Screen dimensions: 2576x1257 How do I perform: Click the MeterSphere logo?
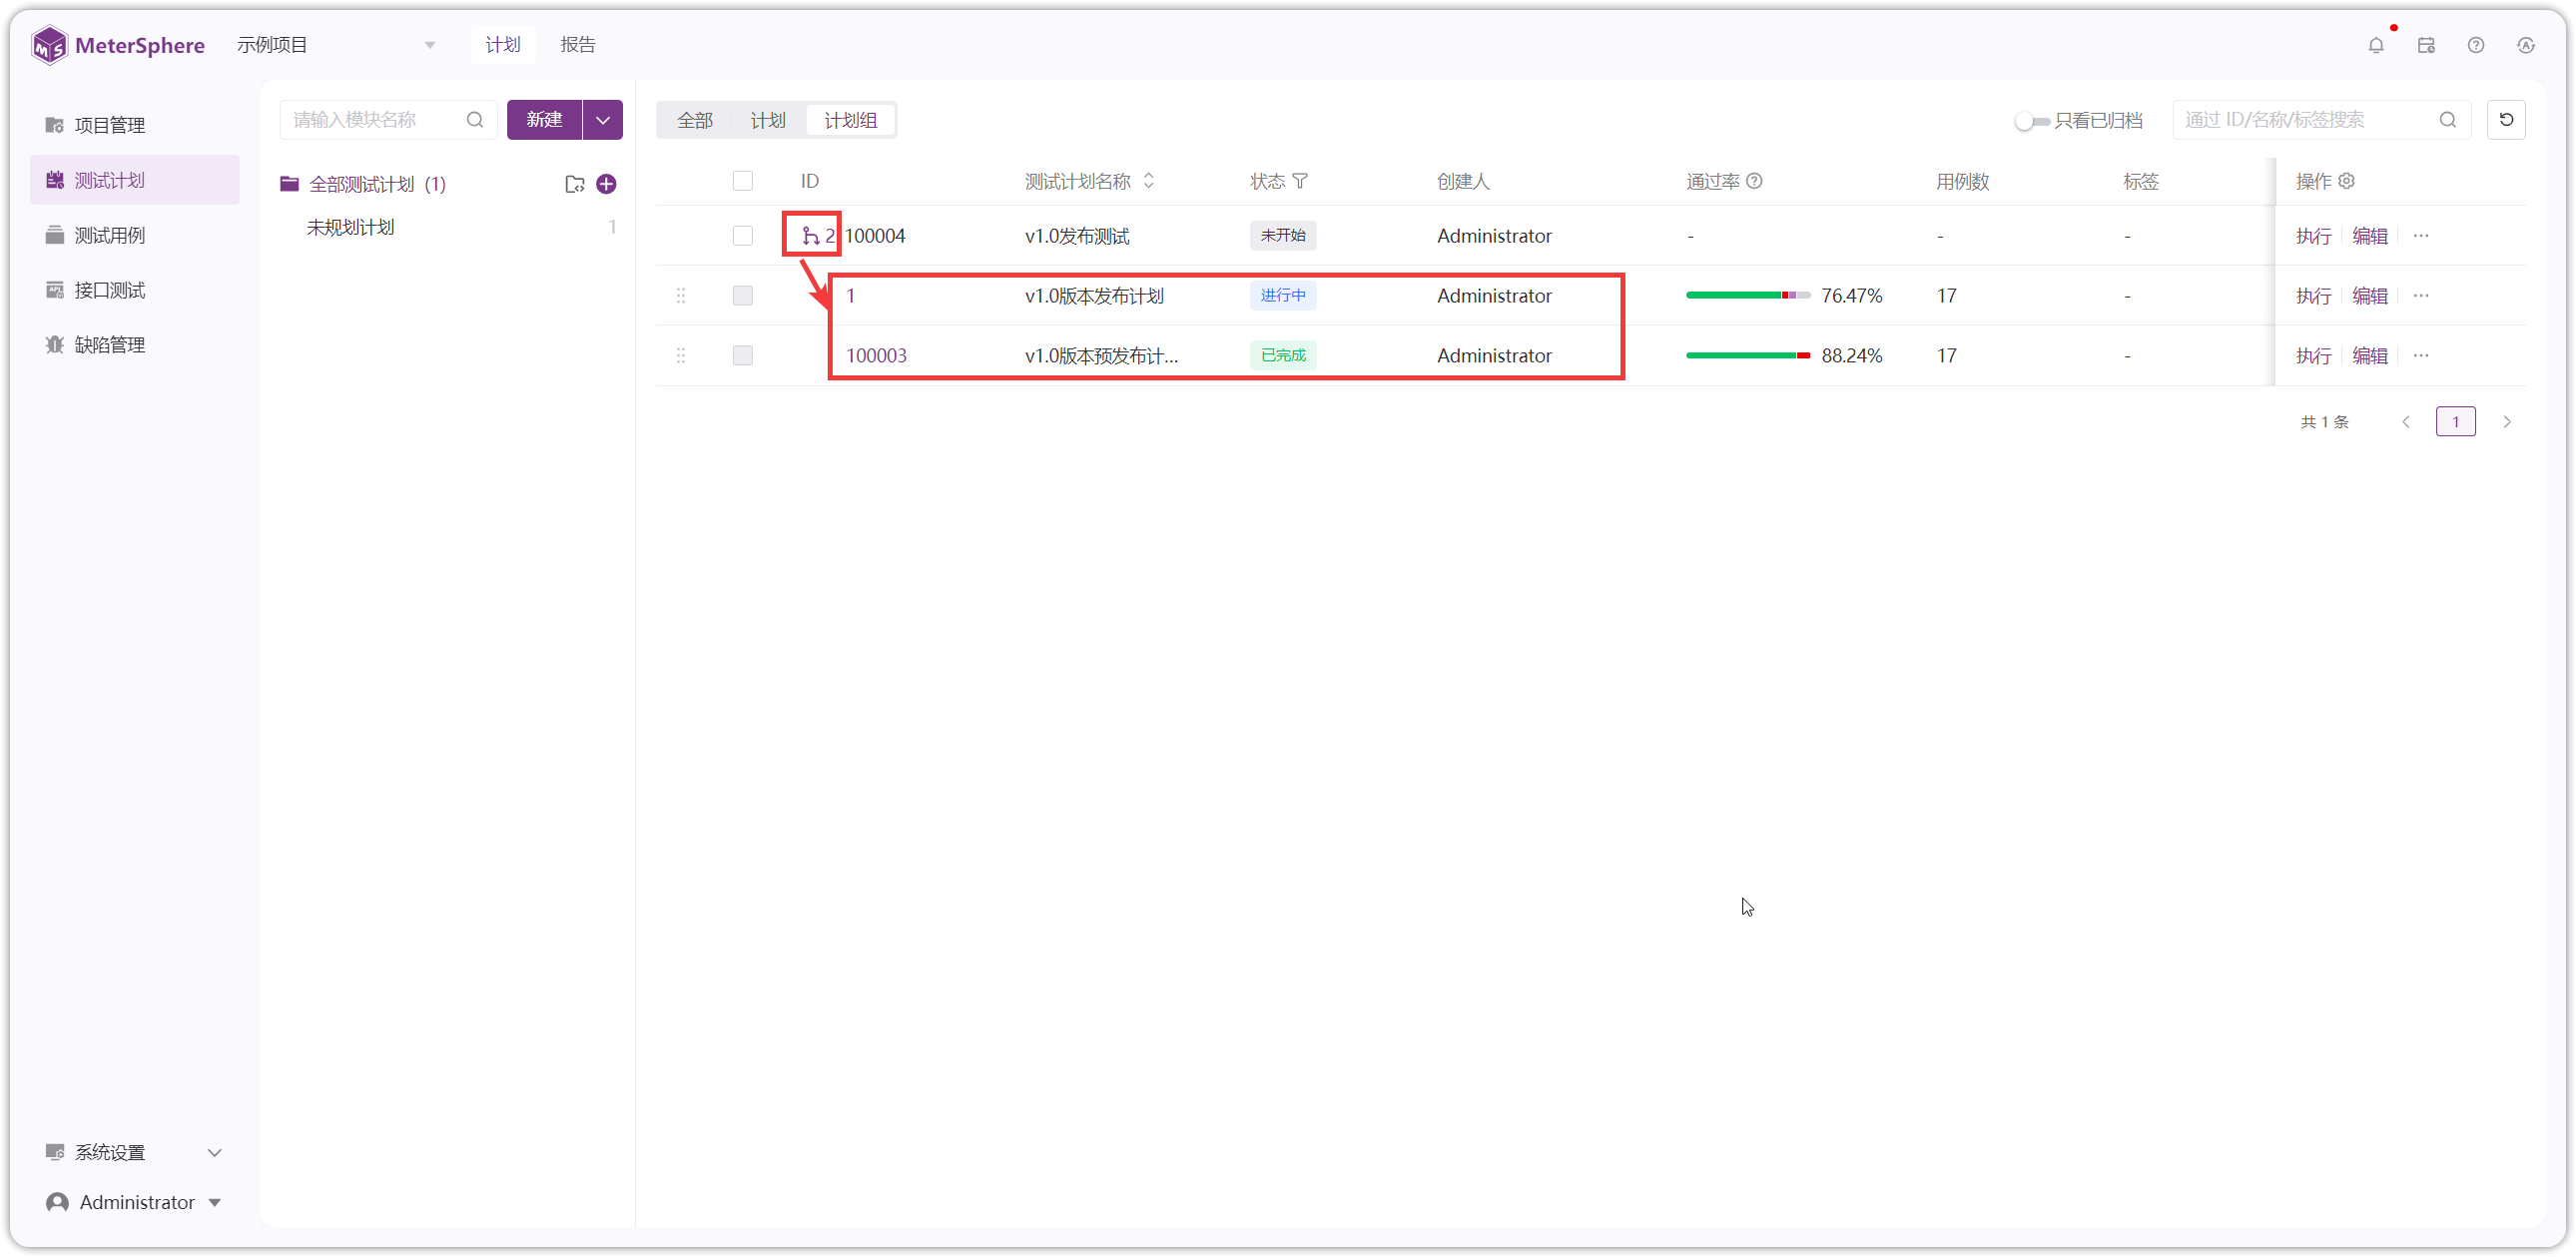[x=118, y=45]
